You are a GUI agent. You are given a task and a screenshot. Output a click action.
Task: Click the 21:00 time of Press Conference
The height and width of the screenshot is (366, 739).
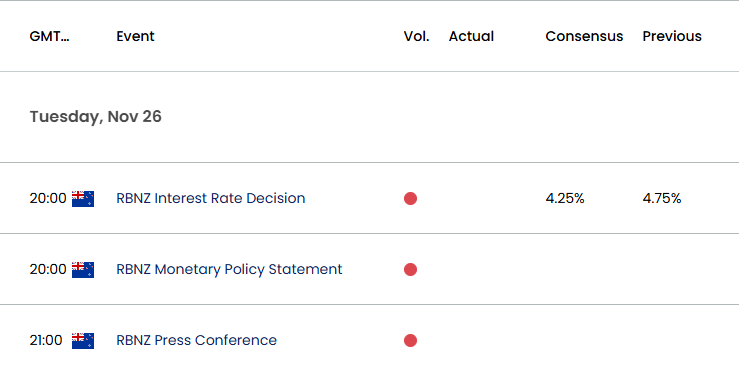(46, 341)
